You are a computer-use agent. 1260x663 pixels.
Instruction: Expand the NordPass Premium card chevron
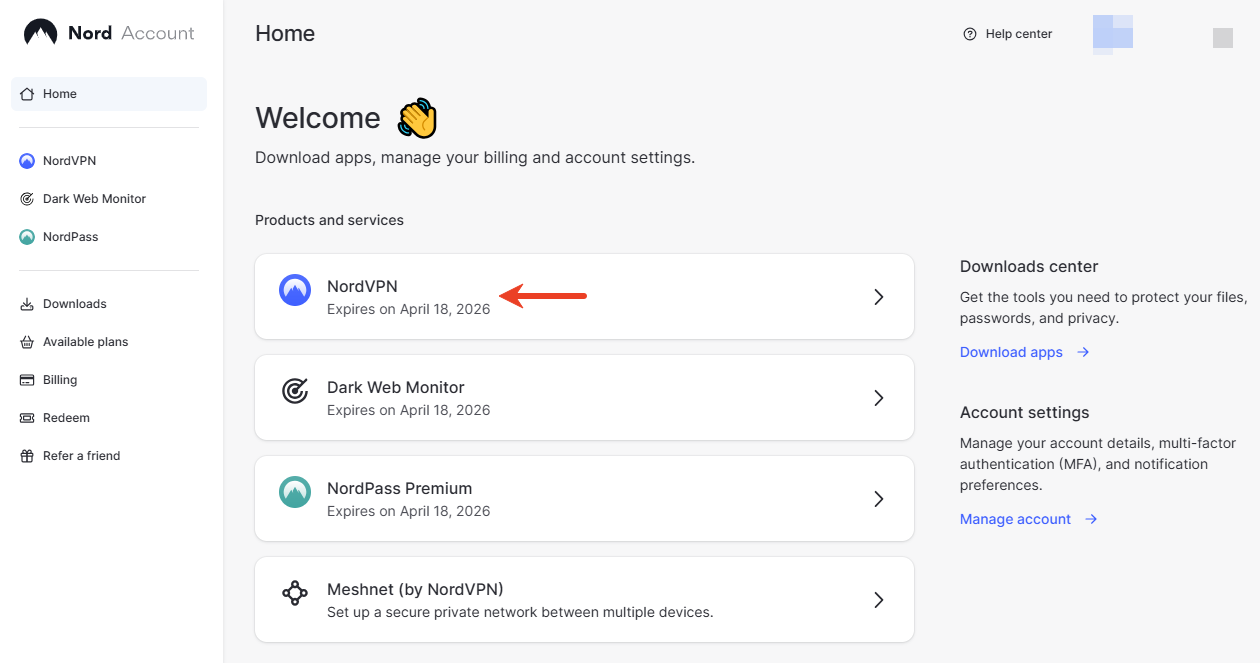(879, 499)
